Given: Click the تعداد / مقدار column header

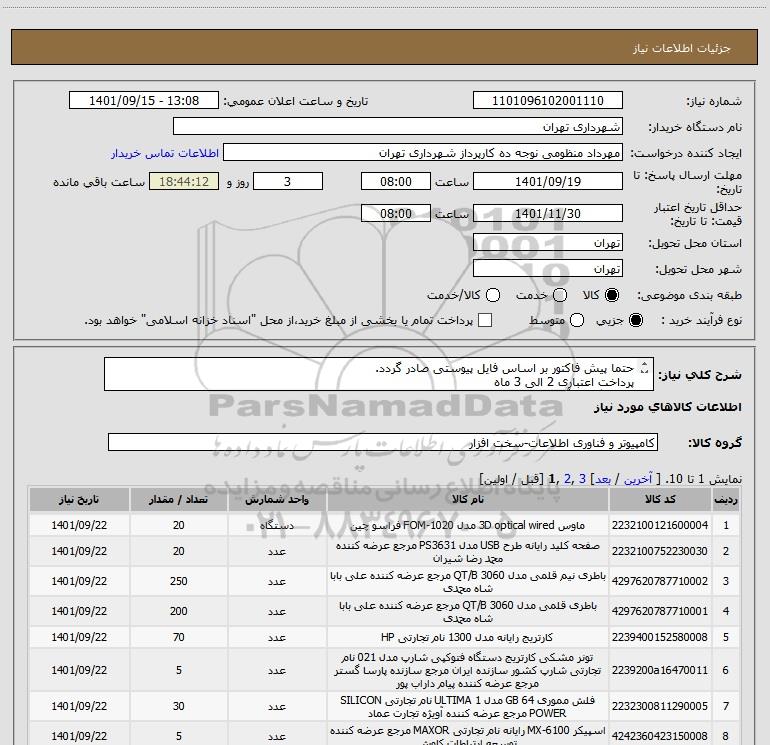Looking at the screenshot, I should (178, 499).
